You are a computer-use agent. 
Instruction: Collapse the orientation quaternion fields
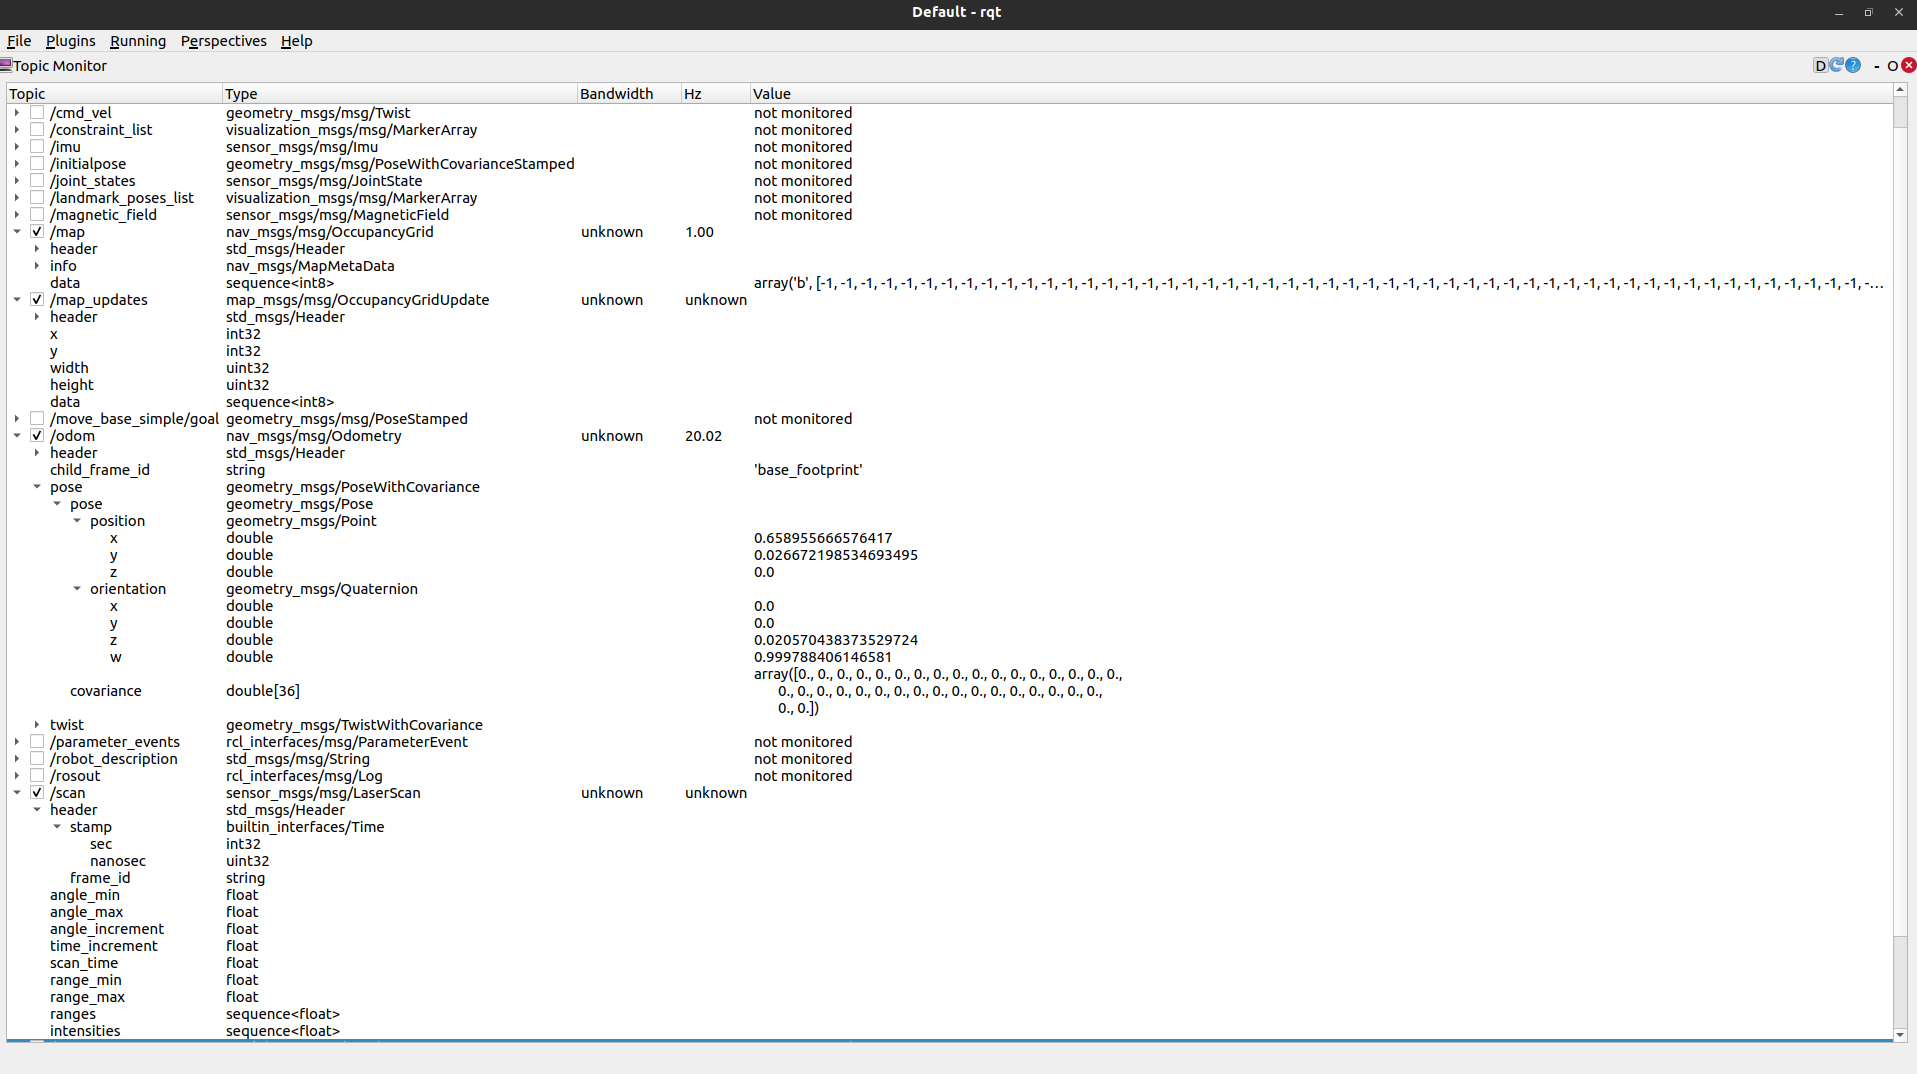click(x=77, y=588)
